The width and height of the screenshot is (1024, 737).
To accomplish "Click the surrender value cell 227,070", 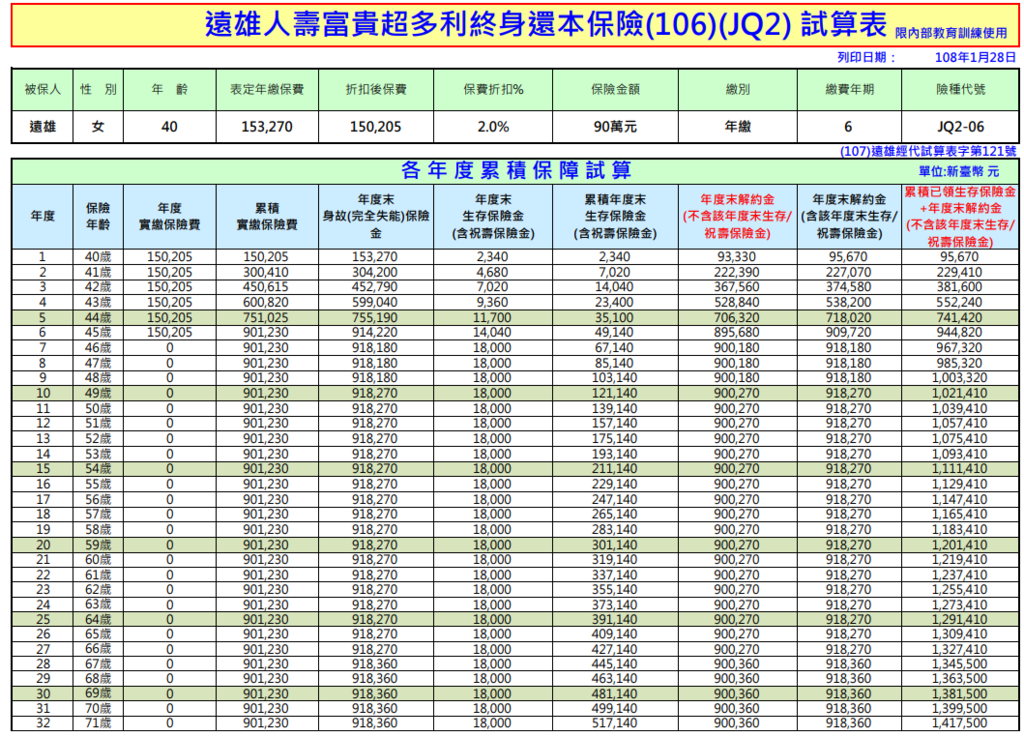I will tap(848, 272).
